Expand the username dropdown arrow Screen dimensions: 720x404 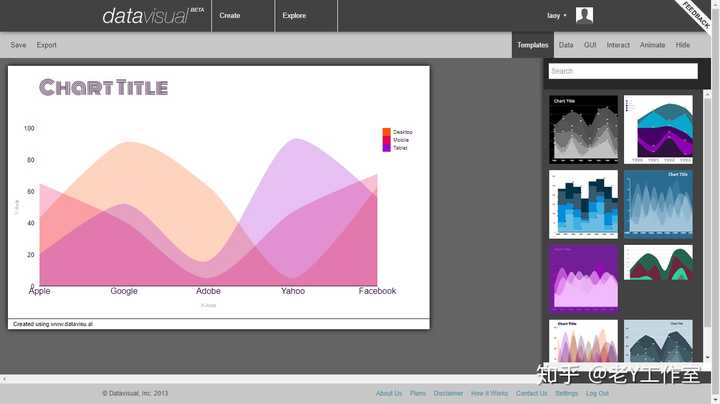point(565,16)
